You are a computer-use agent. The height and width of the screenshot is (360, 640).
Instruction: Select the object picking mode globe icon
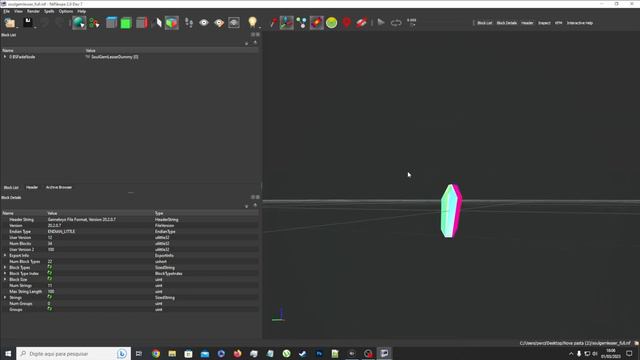pos(79,22)
